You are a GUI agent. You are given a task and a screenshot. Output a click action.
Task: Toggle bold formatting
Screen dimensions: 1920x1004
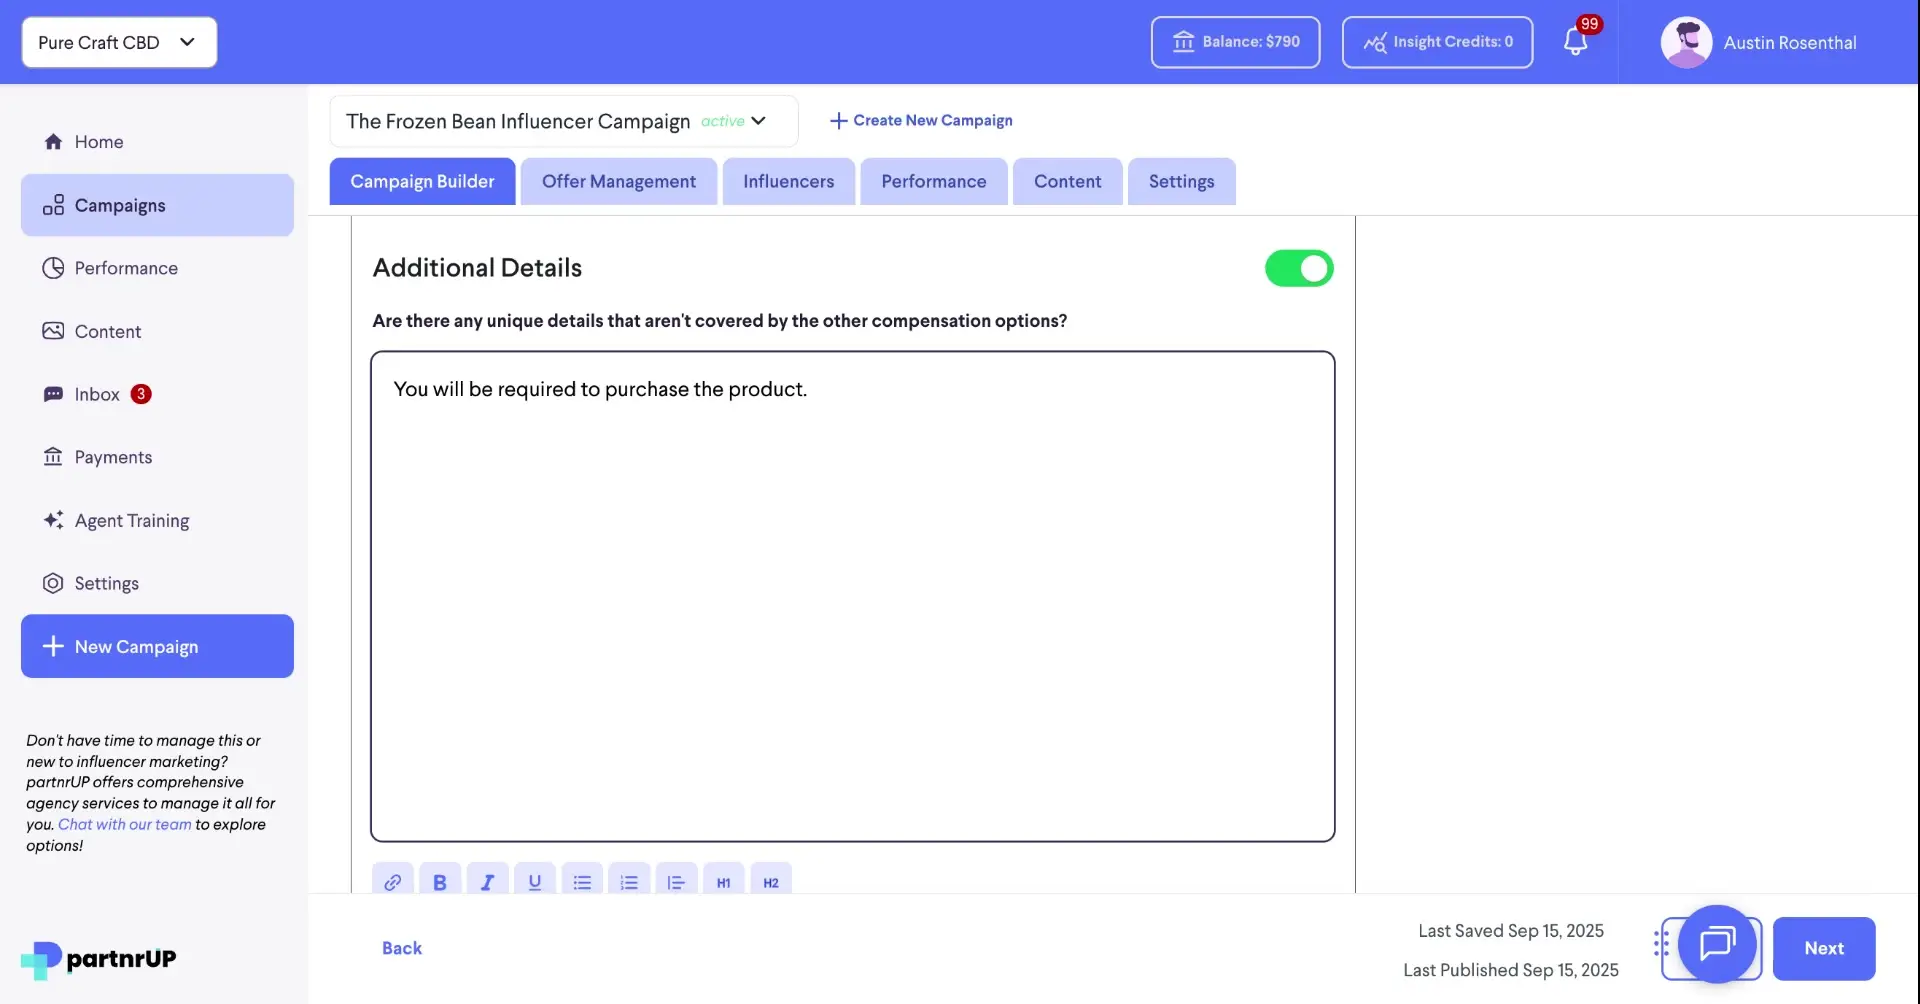tap(440, 881)
